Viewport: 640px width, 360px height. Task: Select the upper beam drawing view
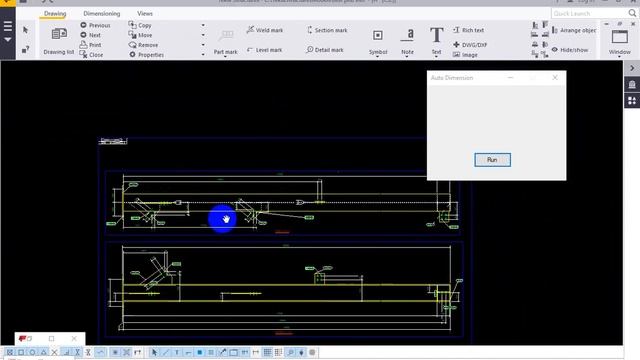[x=282, y=202]
